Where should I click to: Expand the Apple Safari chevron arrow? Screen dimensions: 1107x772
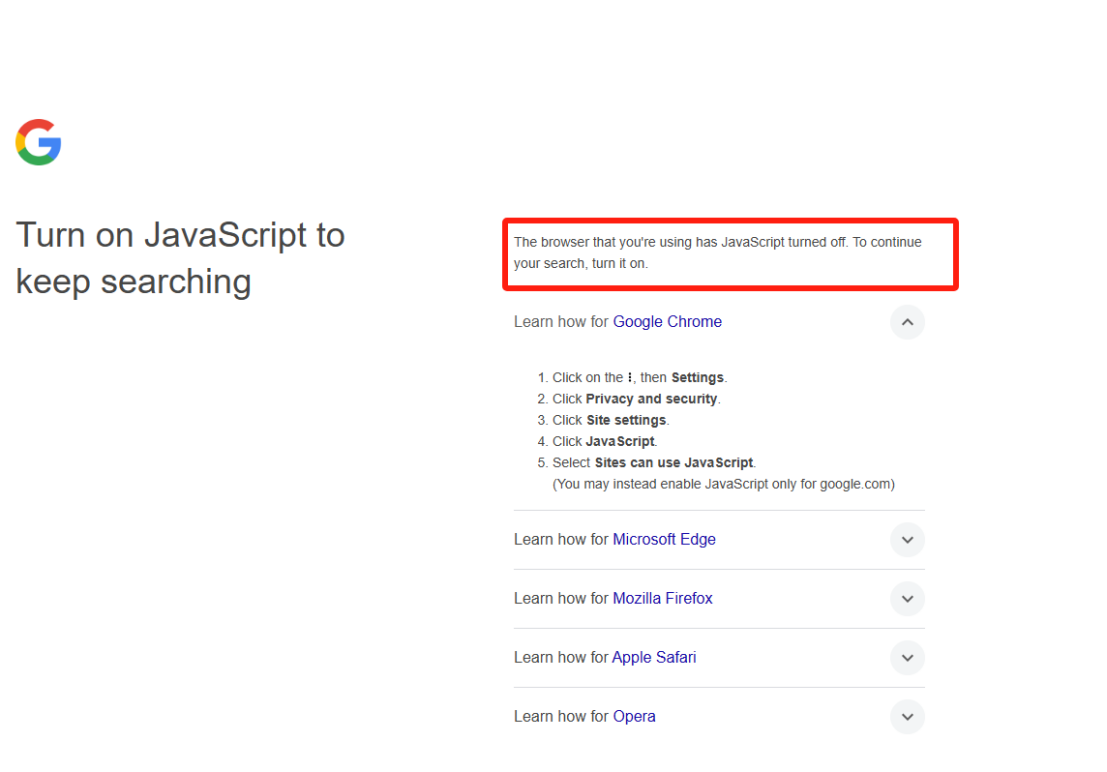[x=907, y=658]
